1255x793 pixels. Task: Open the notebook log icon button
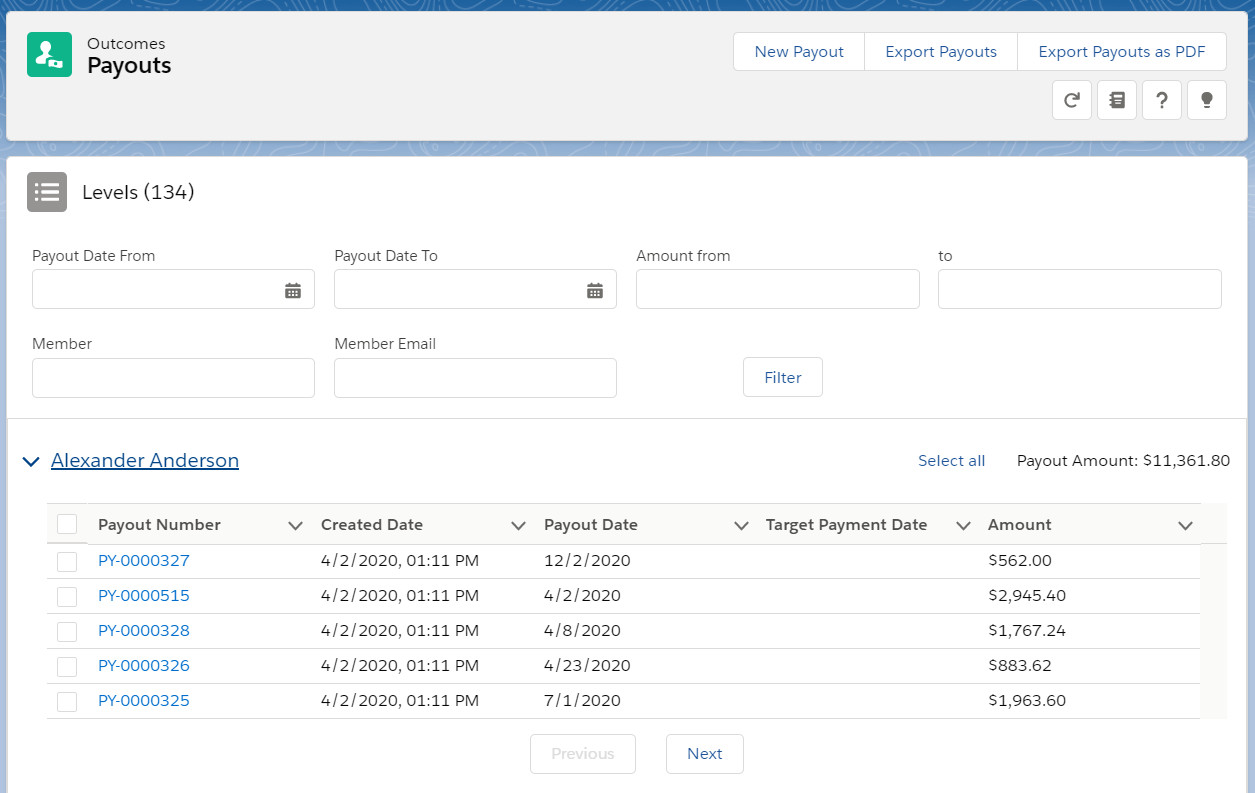tap(1117, 100)
